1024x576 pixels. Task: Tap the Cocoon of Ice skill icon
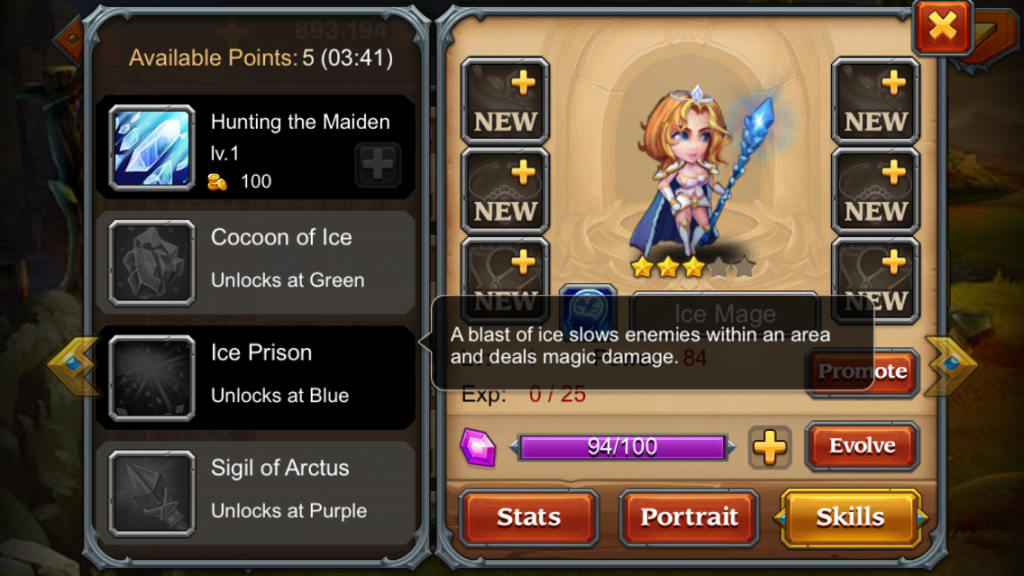click(152, 263)
